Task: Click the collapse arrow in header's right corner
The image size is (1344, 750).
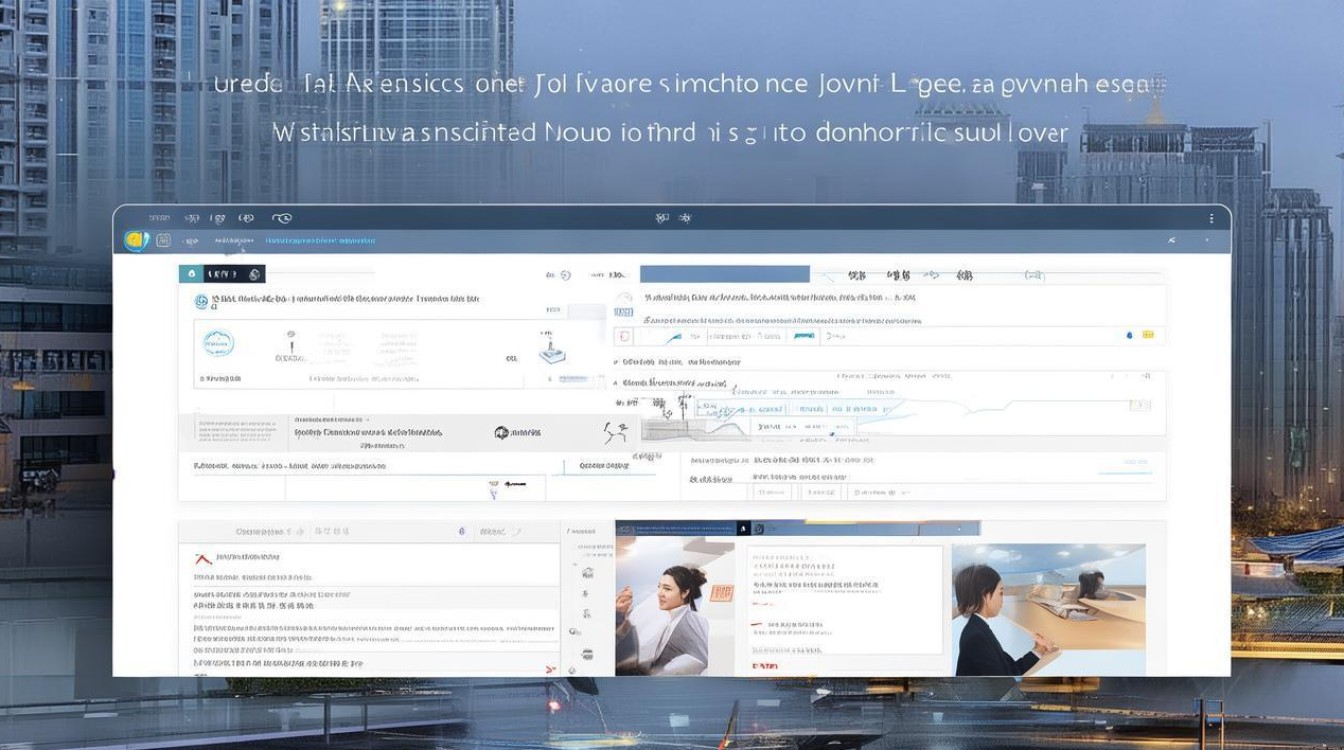Action: [x=1172, y=241]
